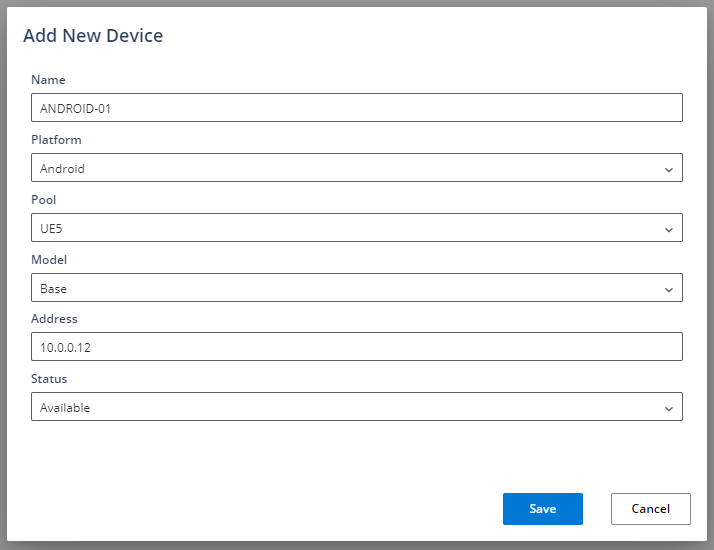The height and width of the screenshot is (550, 714).
Task: Cancel adding the device
Action: [x=650, y=509]
